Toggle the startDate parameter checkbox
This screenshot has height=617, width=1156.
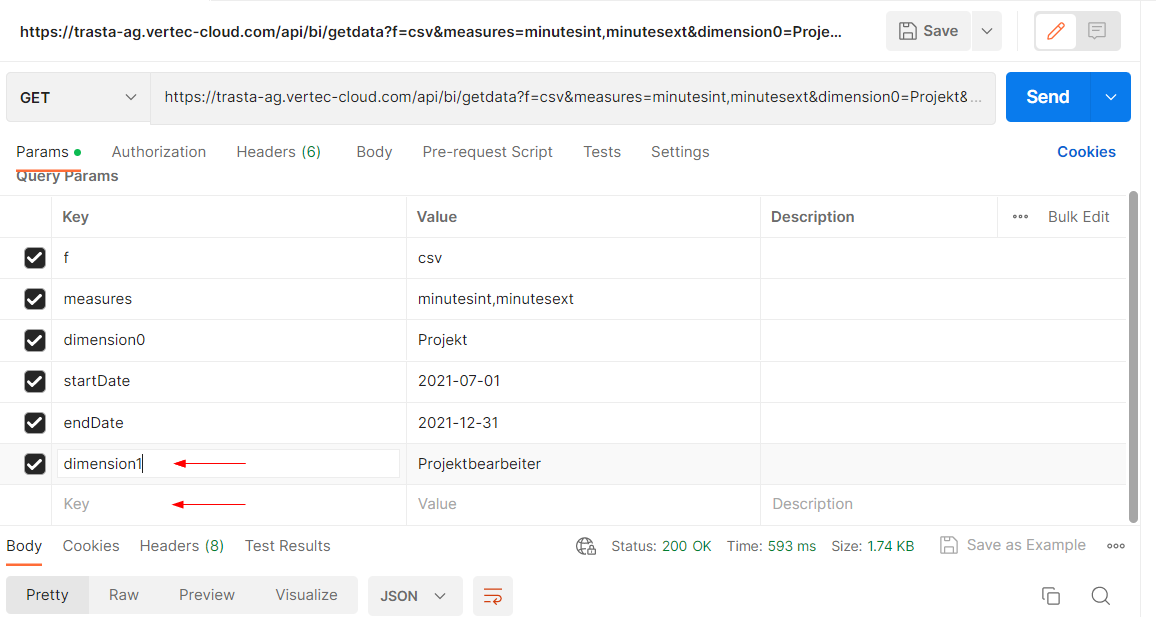tap(35, 381)
